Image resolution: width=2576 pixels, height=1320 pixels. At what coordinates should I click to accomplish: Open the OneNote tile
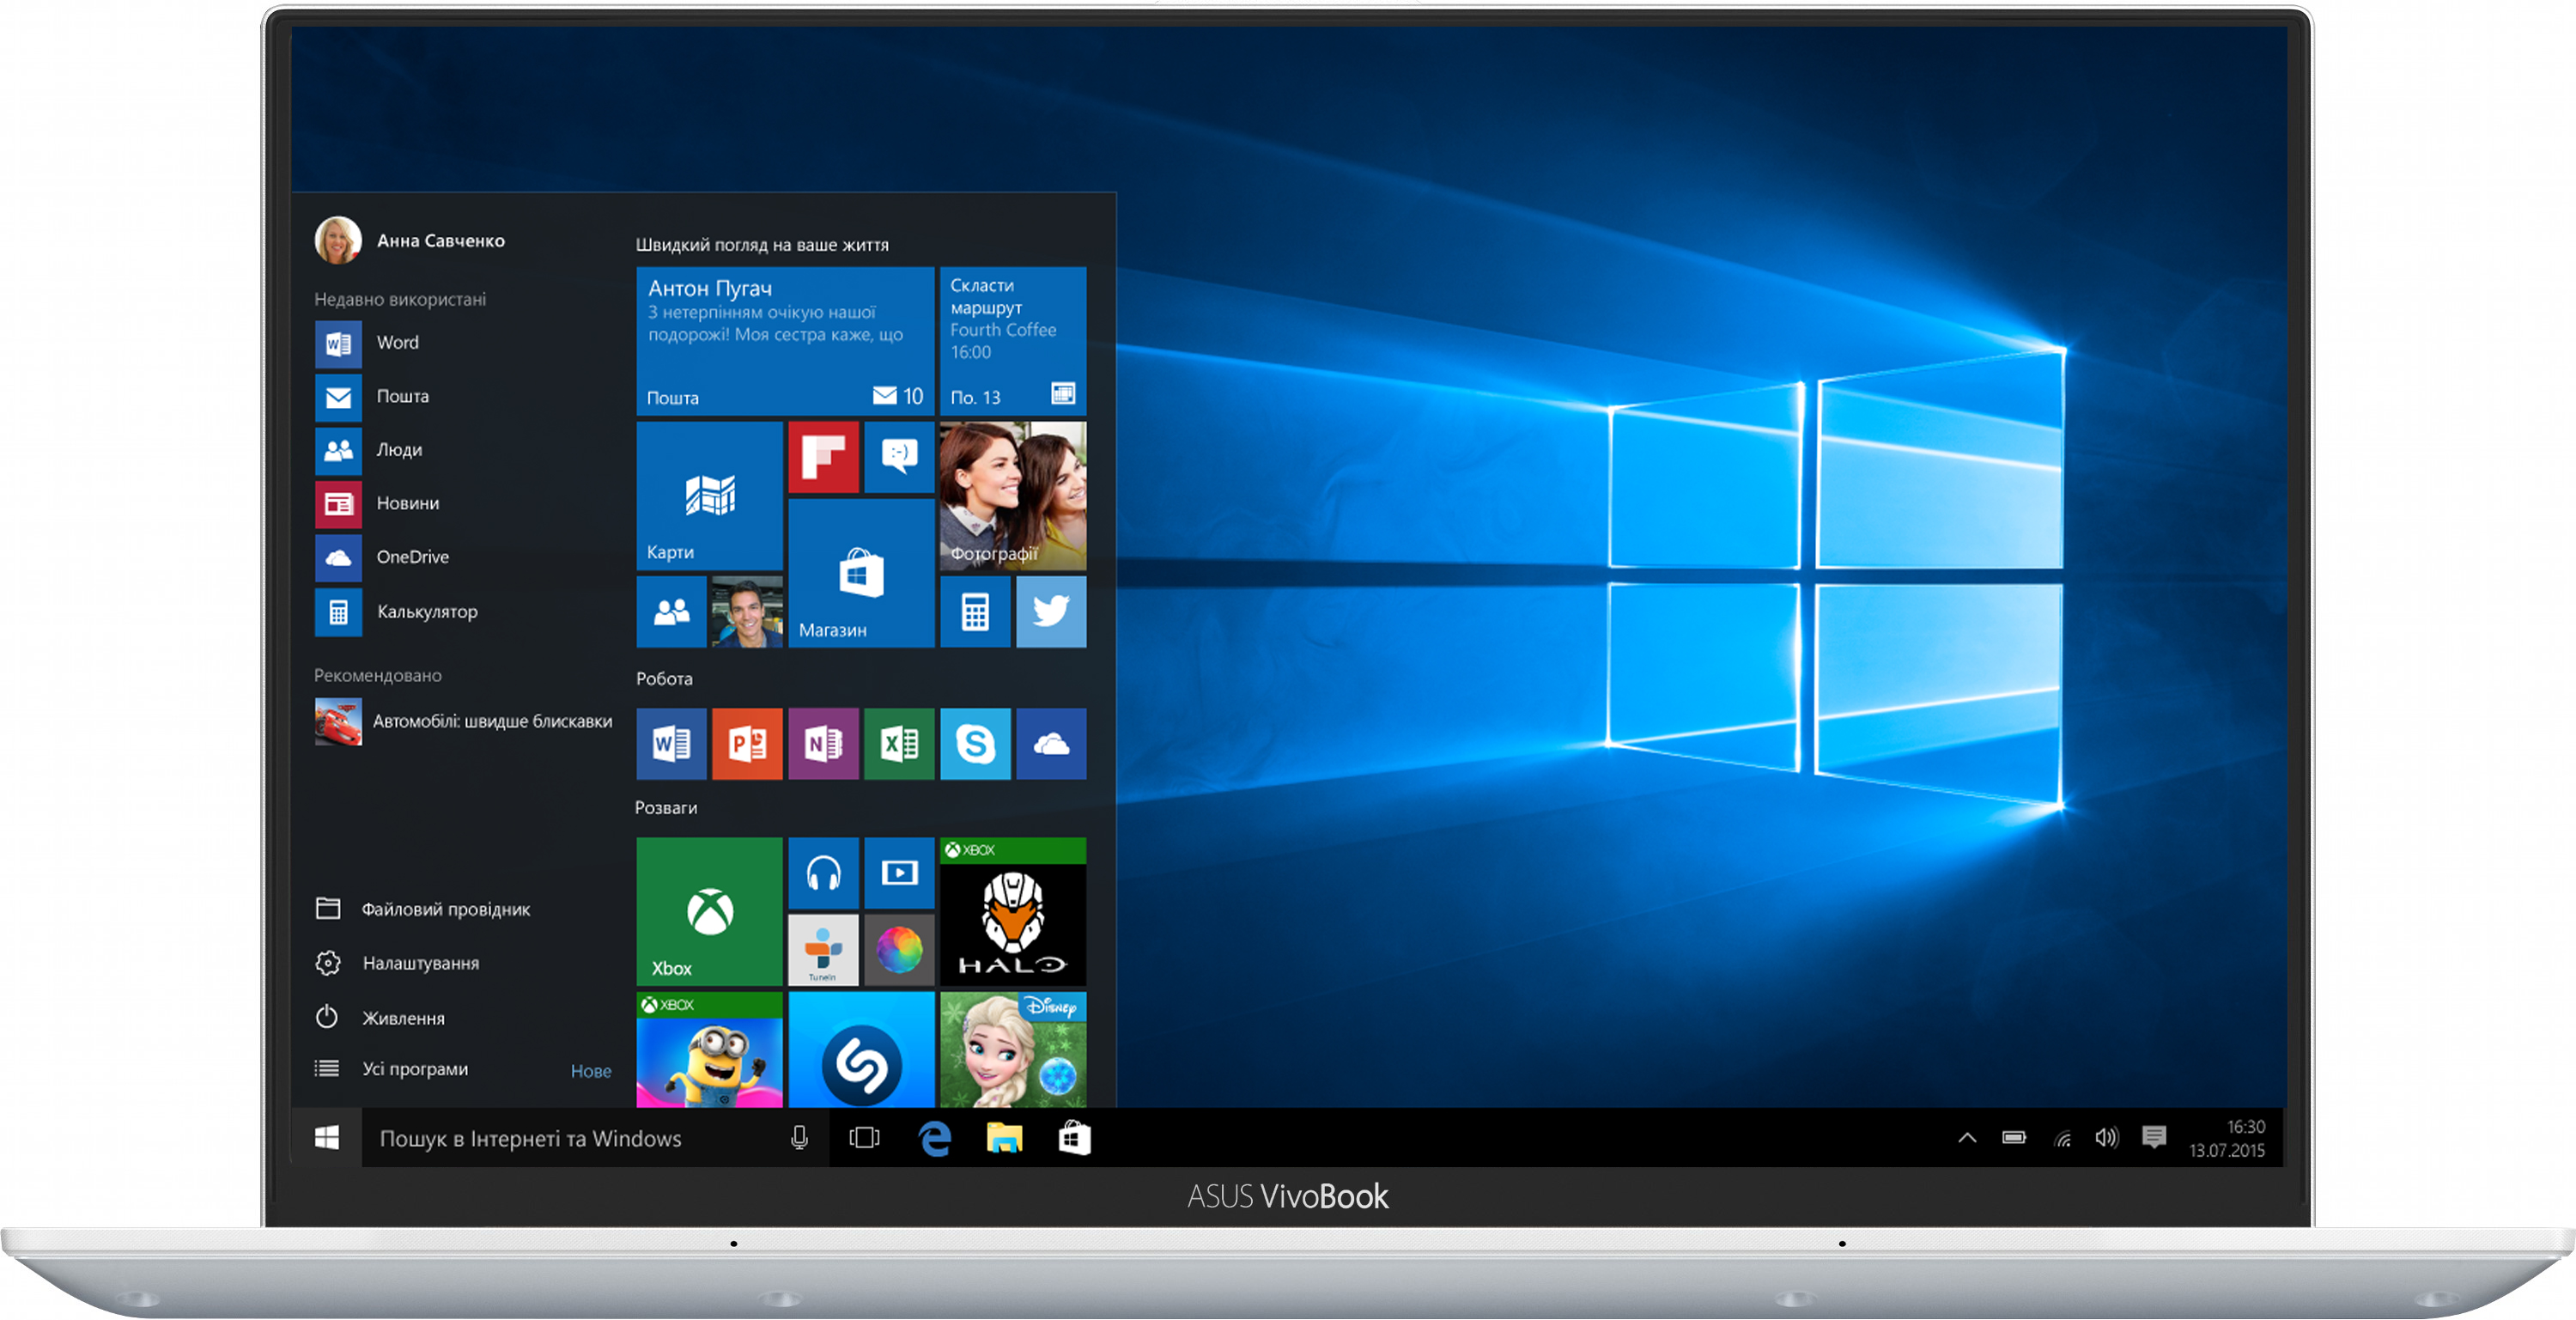coord(823,744)
